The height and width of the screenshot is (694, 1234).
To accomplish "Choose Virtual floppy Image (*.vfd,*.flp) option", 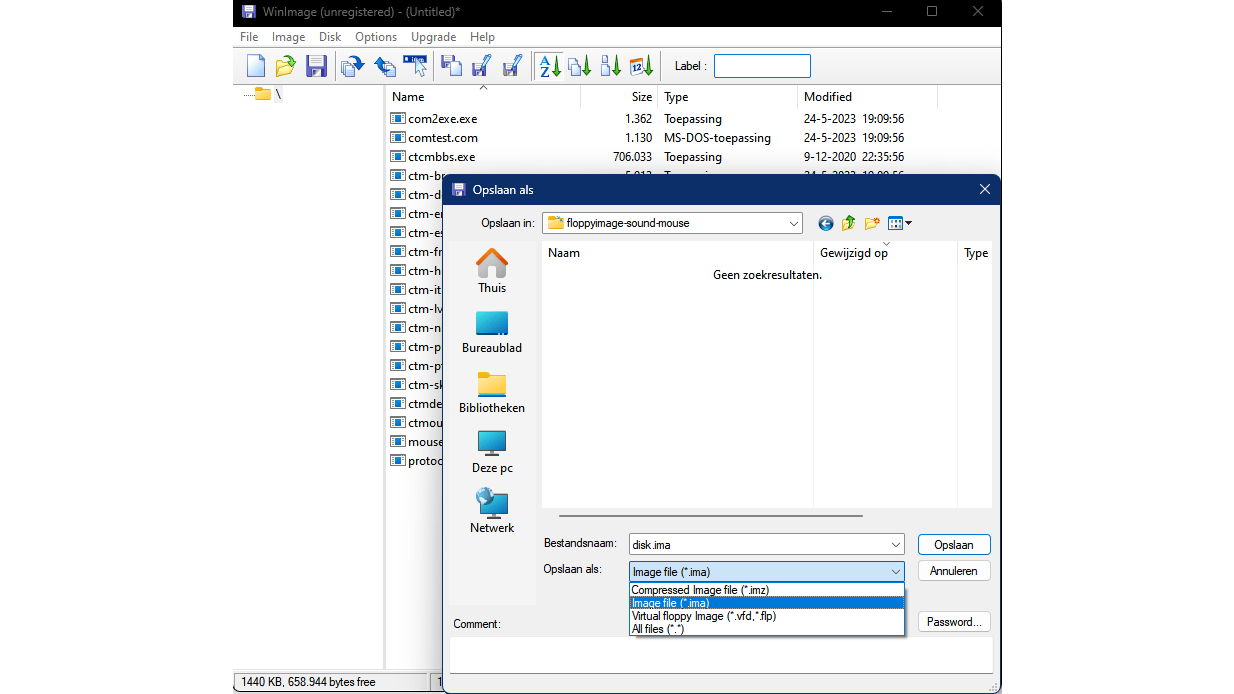I will click(767, 616).
